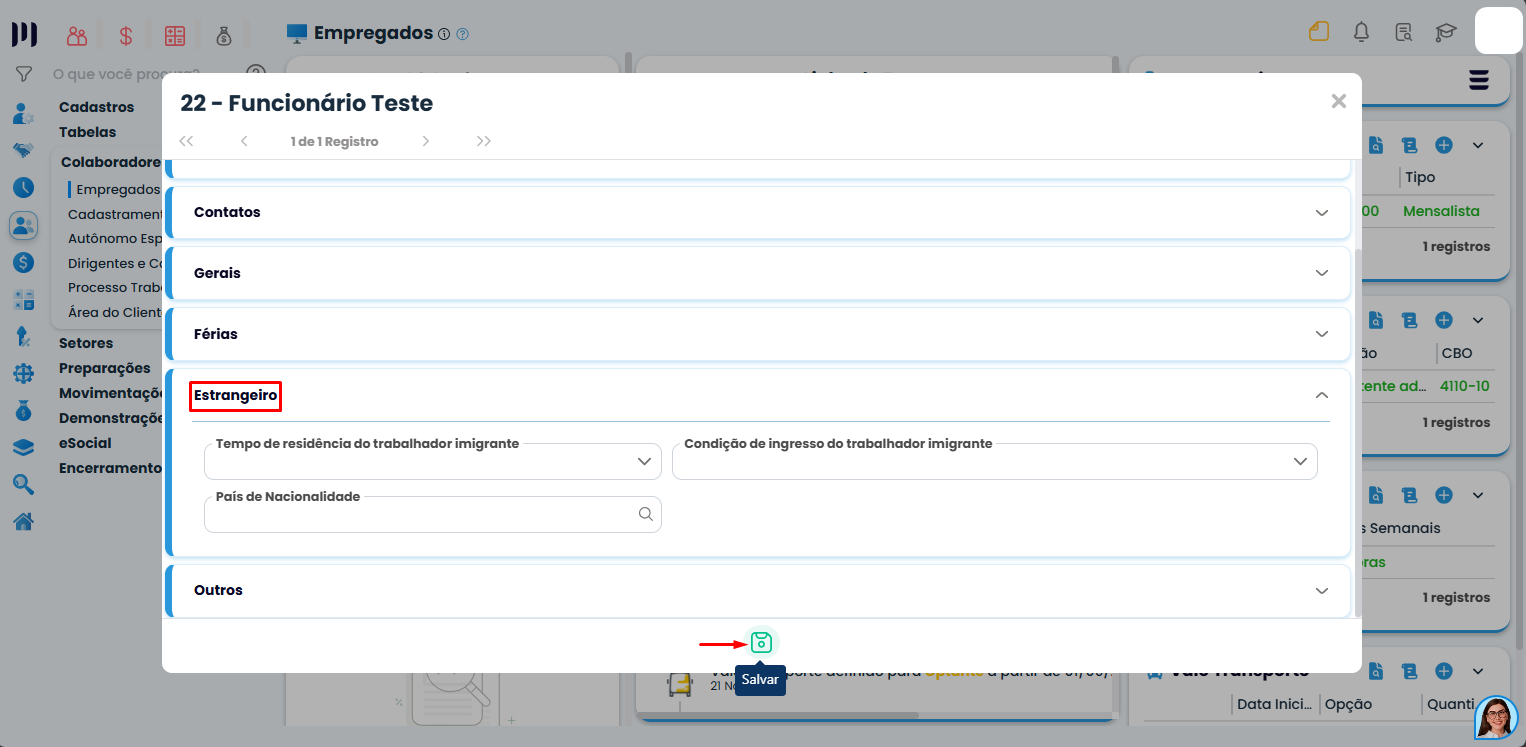
Task: Collapse the Estrangeiro section chevron
Action: (x=1322, y=395)
